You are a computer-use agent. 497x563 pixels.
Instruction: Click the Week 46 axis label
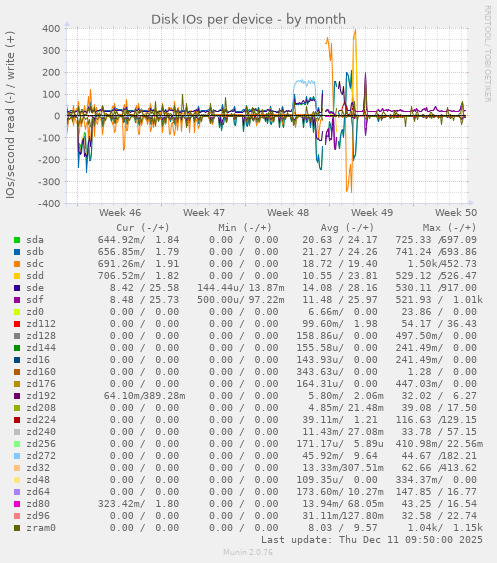coord(120,213)
